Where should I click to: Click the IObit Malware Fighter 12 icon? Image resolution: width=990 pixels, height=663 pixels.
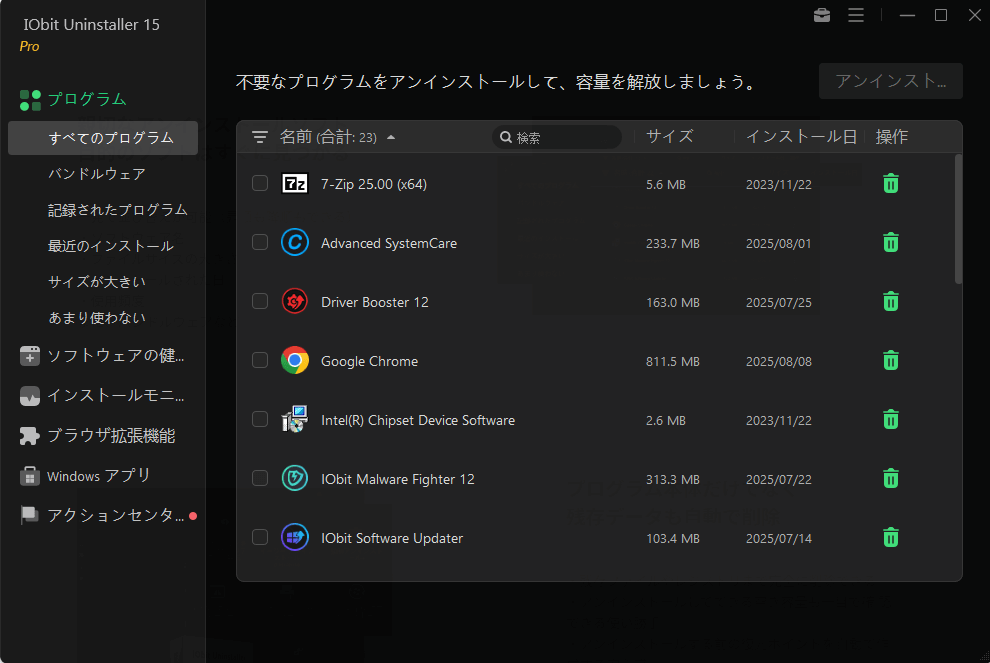(x=295, y=479)
